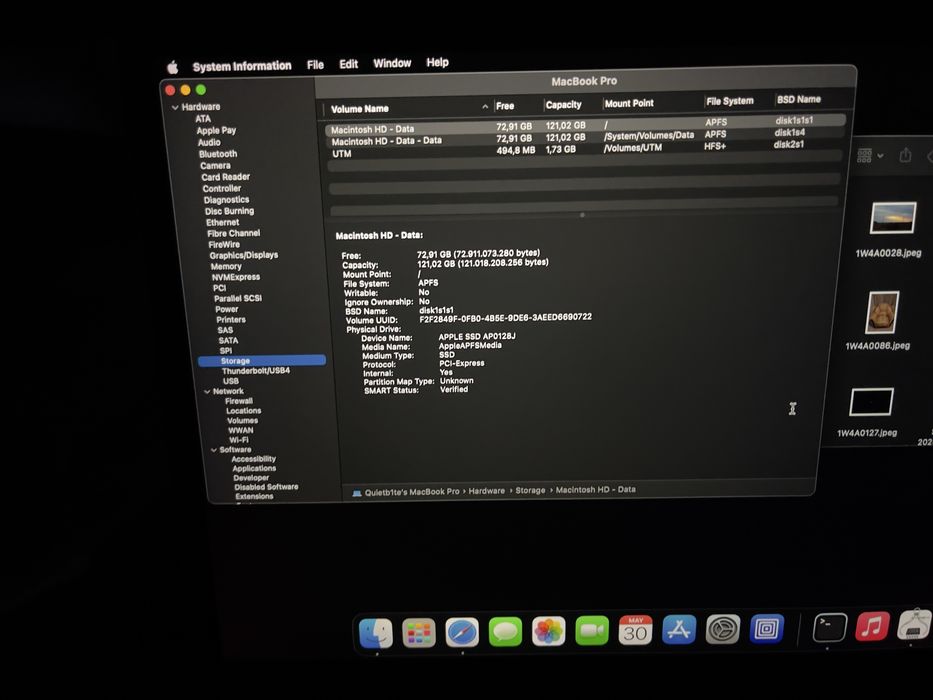Select Macintosh HD - Data - Data row
933x700 pixels.
(x=586, y=138)
